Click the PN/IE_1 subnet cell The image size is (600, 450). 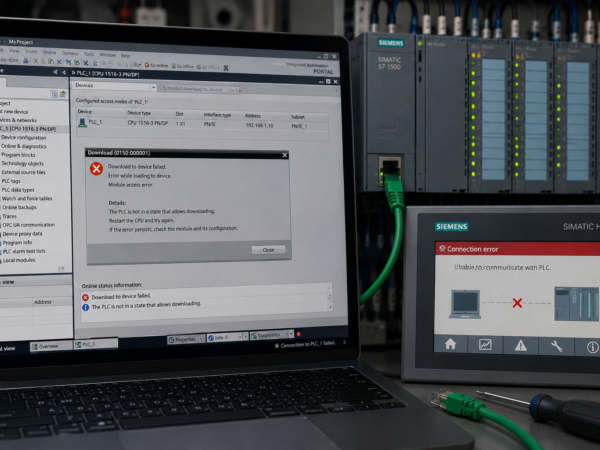299,126
